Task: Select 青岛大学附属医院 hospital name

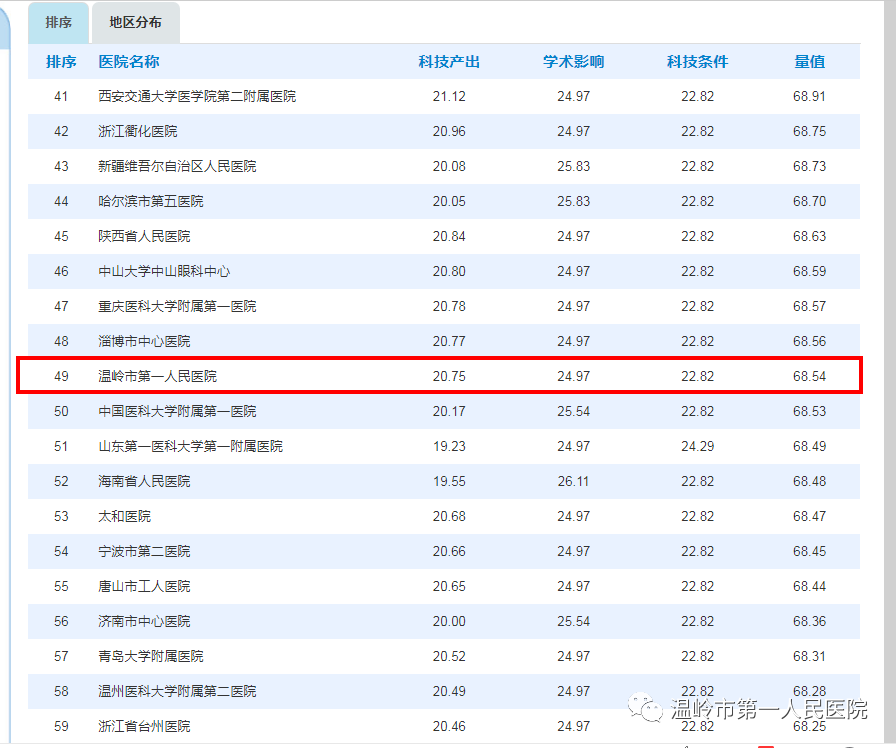Action: pos(151,656)
